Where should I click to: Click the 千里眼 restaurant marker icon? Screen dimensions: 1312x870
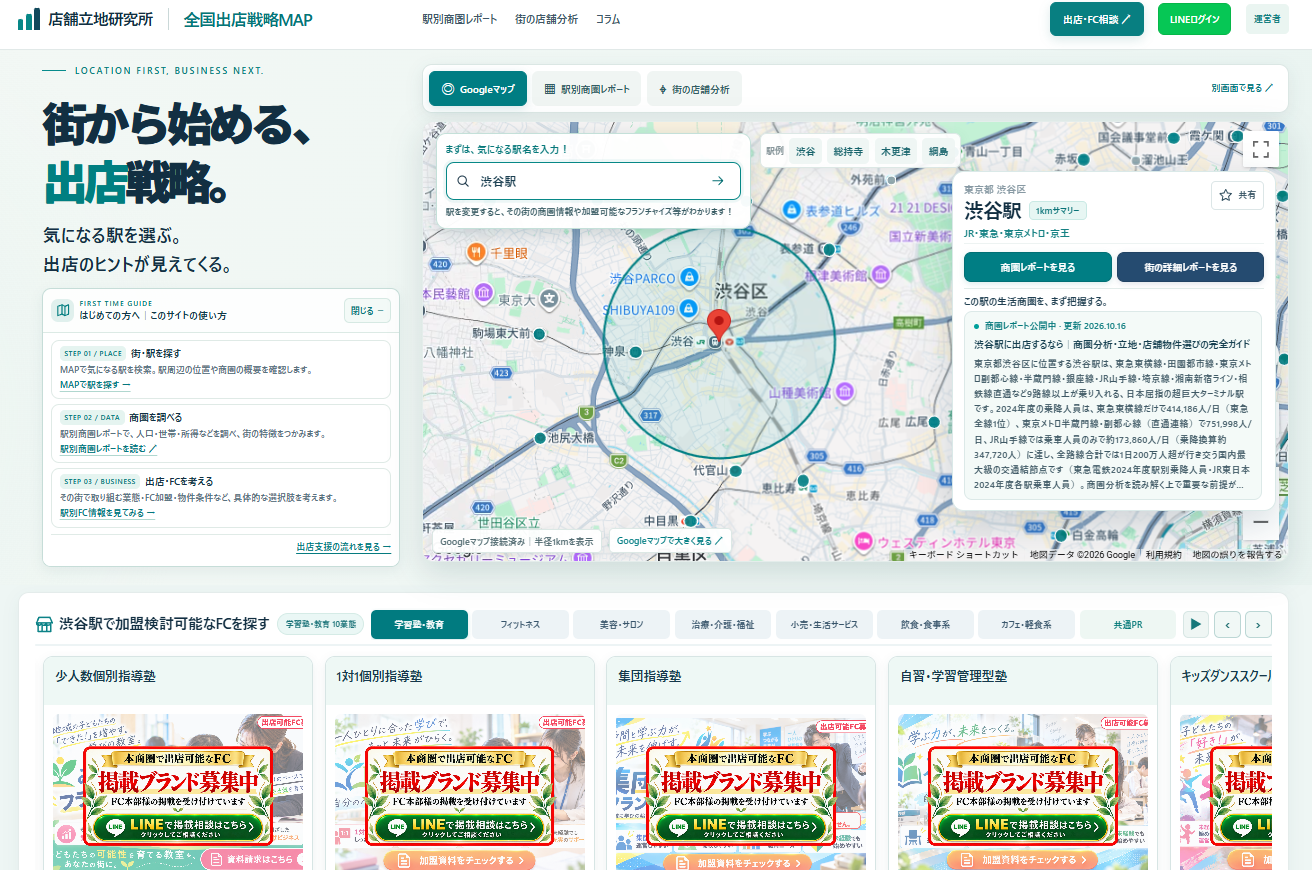[476, 253]
